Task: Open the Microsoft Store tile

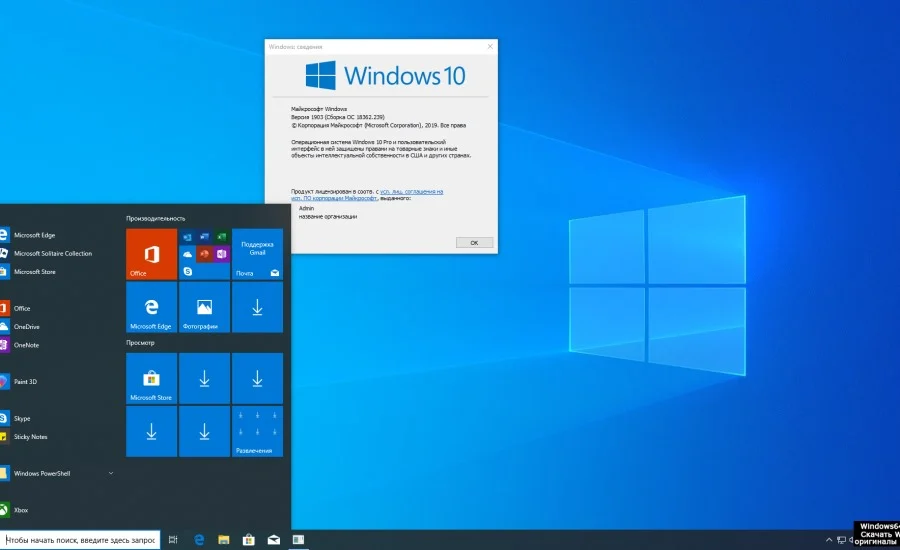Action: tap(152, 378)
